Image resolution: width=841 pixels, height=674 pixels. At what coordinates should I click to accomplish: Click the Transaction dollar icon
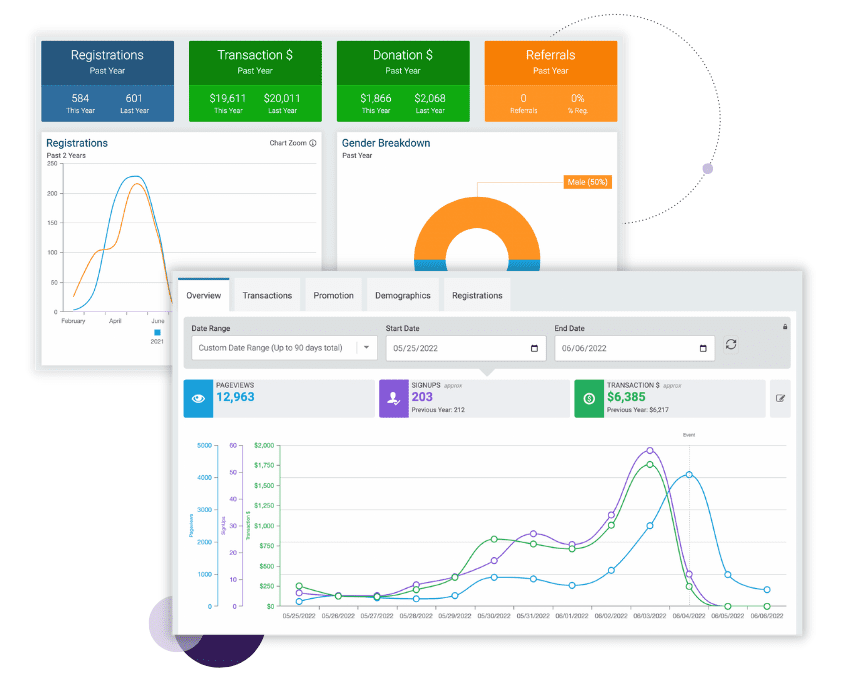[x=589, y=398]
